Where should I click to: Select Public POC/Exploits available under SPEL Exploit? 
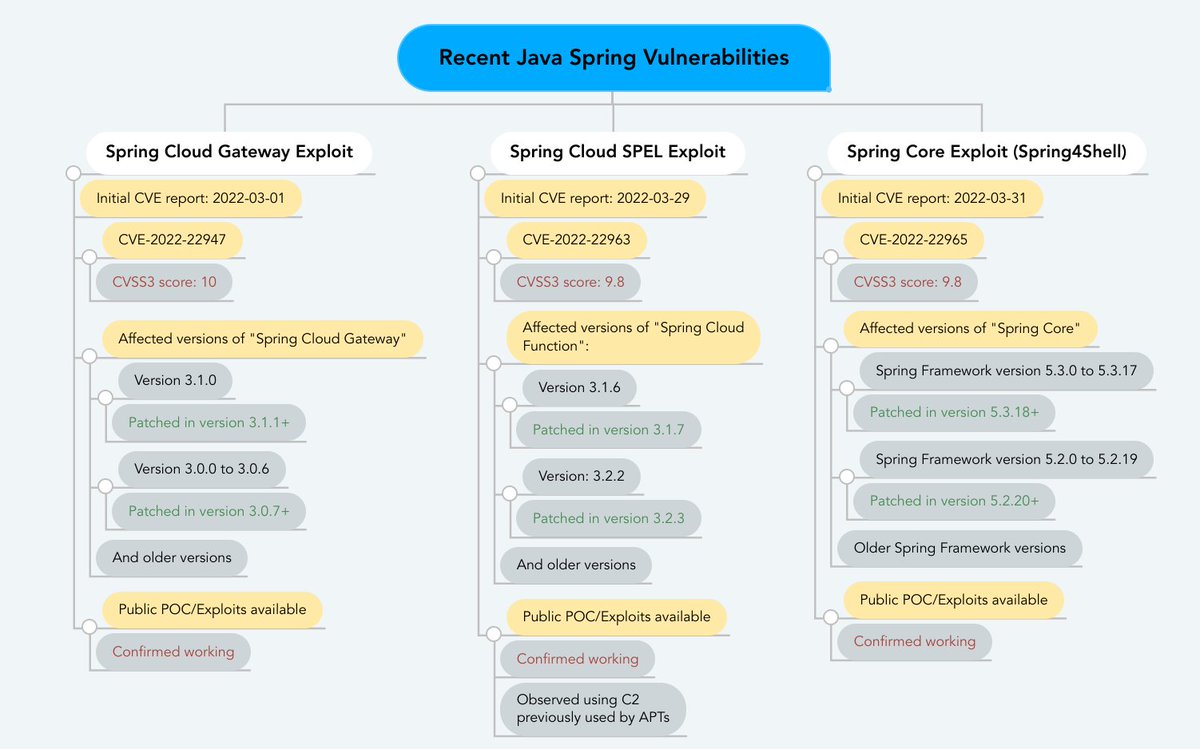click(616, 616)
